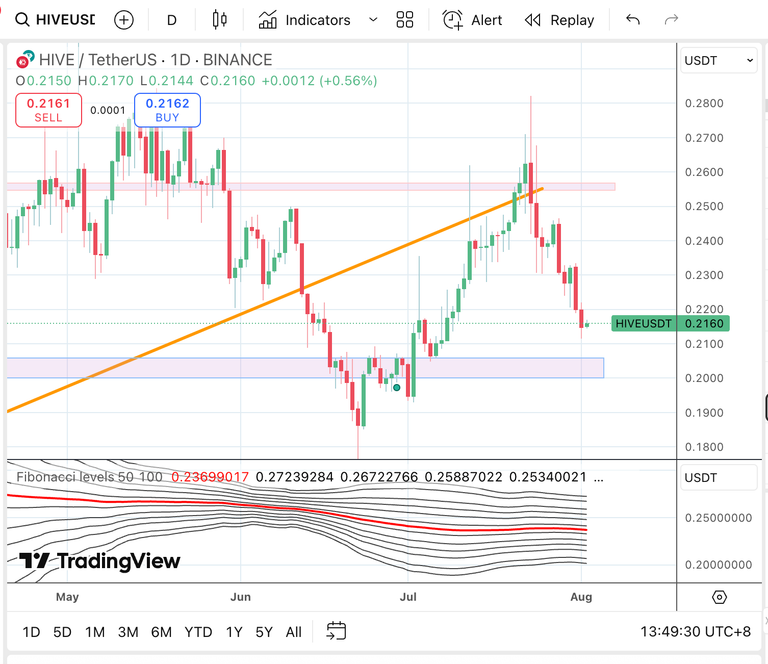Select the 1M time range

pos(95,632)
